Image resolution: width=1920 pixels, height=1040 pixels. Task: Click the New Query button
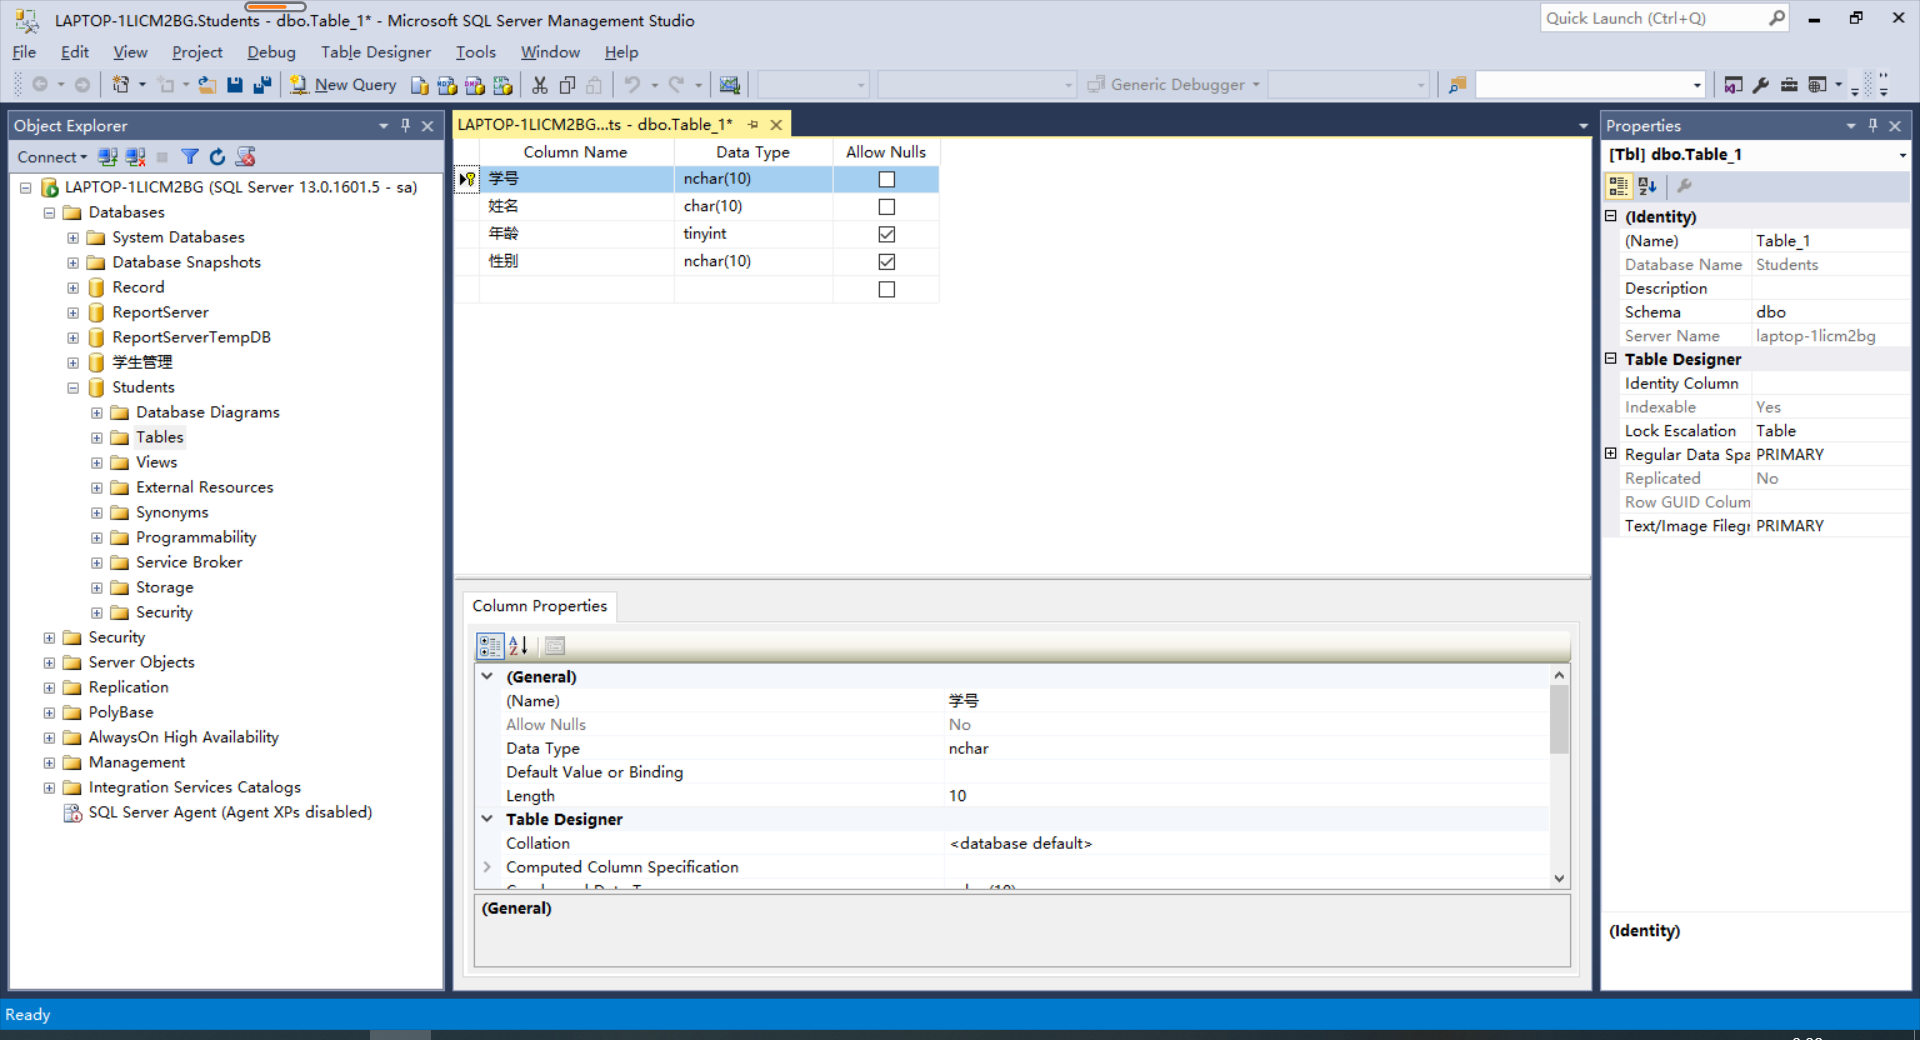click(x=343, y=85)
